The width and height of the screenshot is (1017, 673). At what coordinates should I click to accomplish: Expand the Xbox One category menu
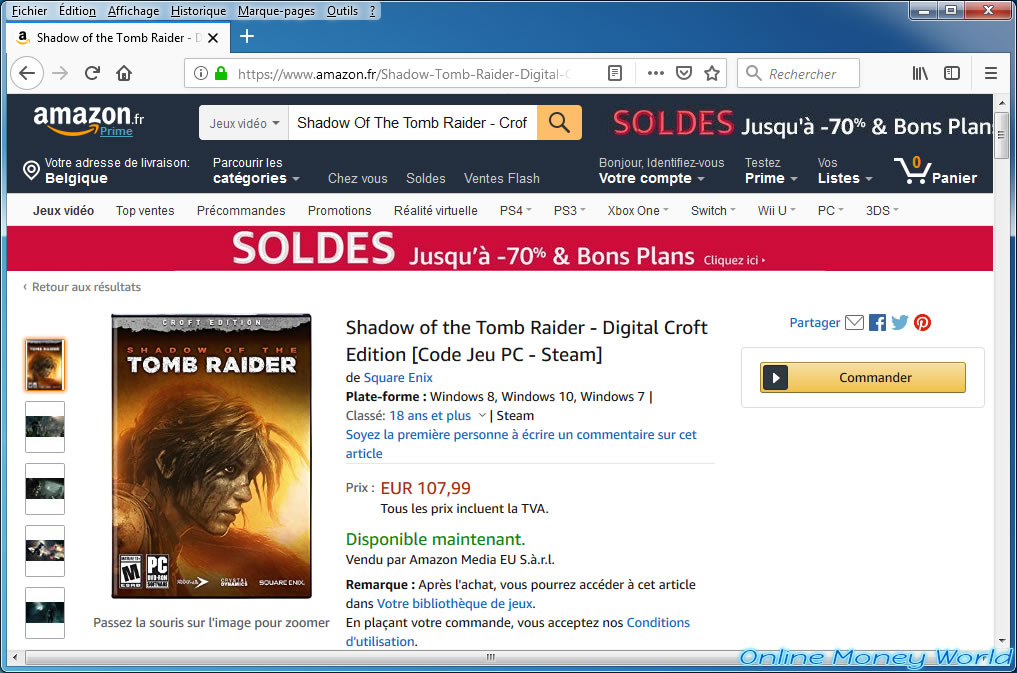pos(638,211)
